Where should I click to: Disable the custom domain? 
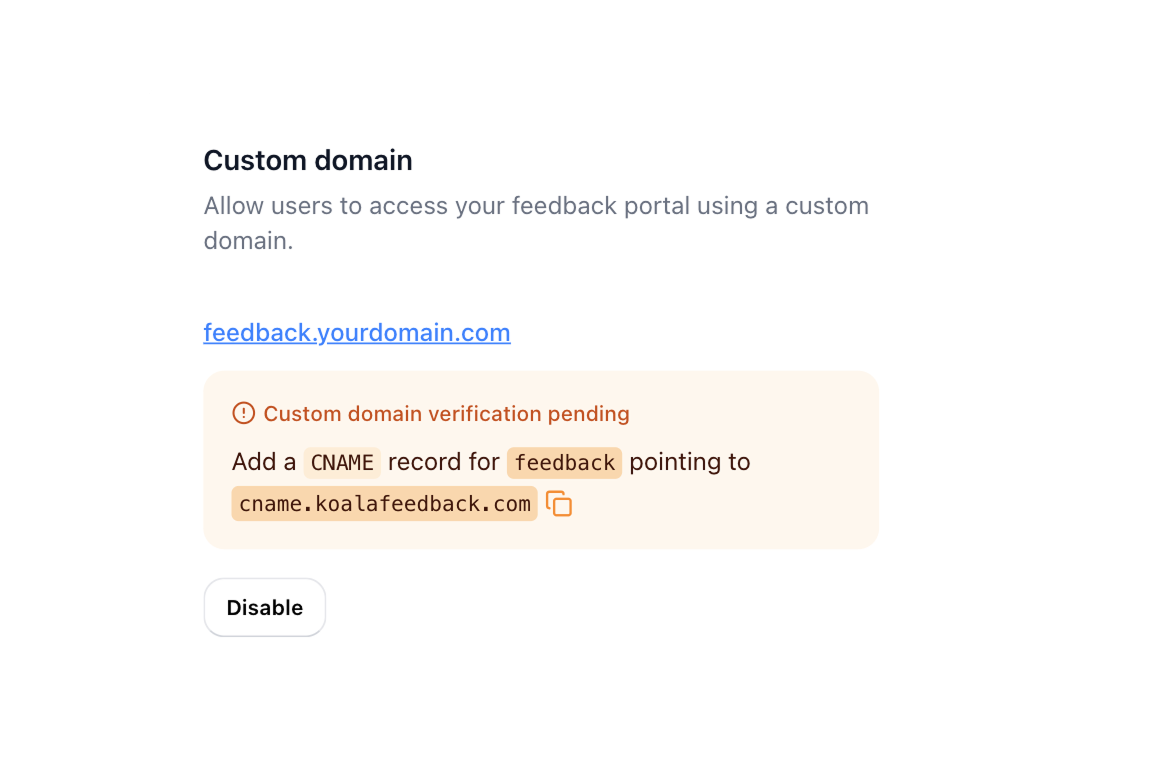coord(264,607)
